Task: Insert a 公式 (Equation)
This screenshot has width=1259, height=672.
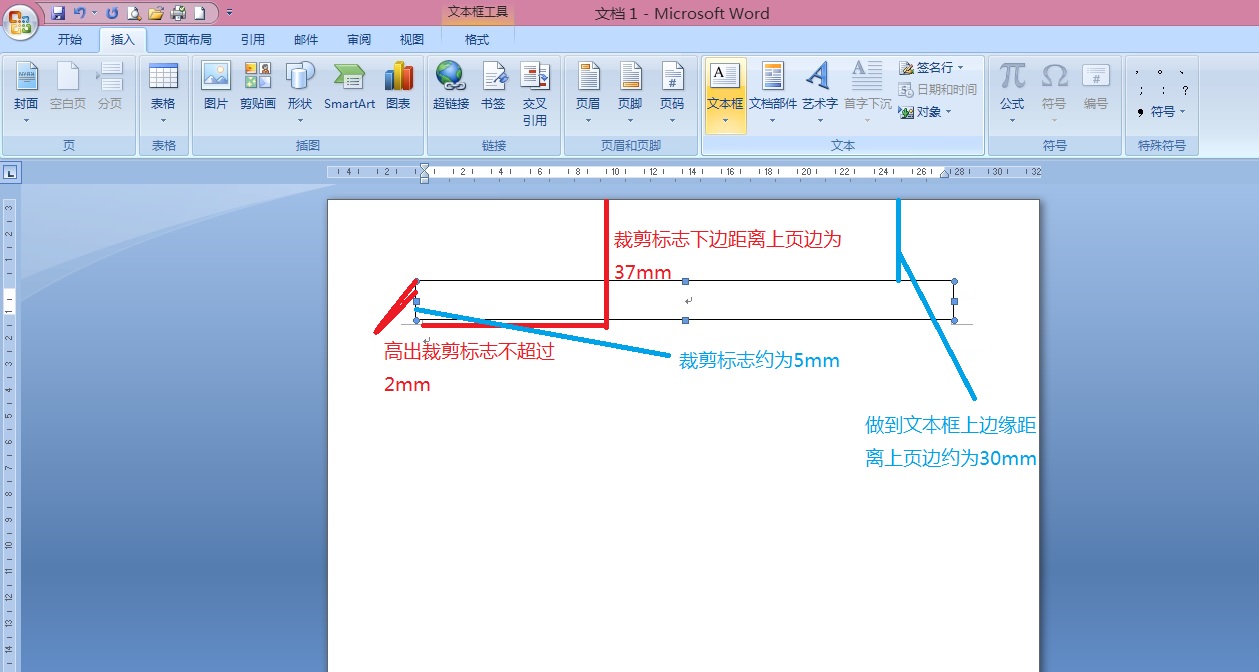Action: point(1010,90)
